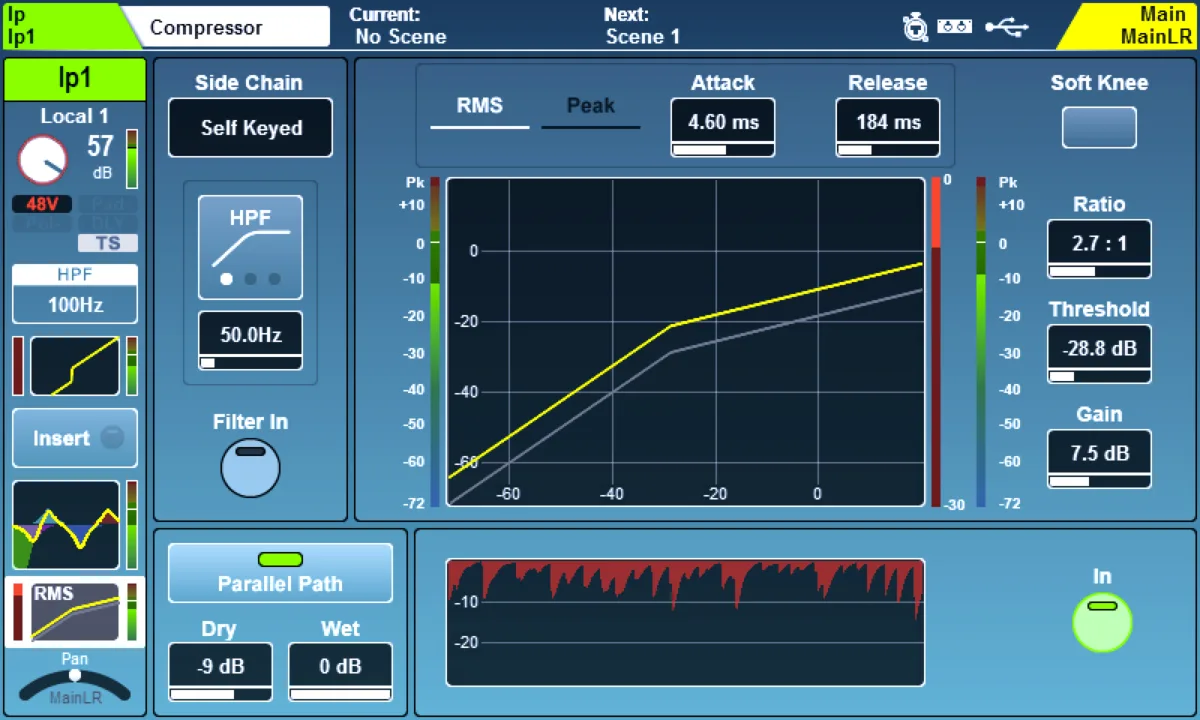Click the green Ip1 channel name header

(x=75, y=79)
